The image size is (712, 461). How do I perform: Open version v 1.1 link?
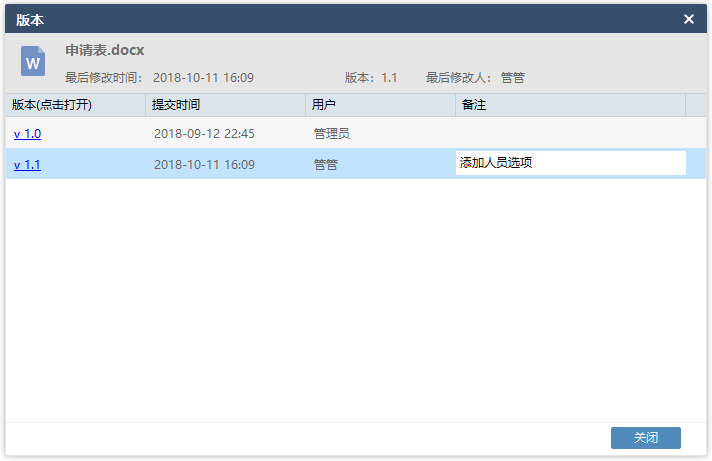27,164
